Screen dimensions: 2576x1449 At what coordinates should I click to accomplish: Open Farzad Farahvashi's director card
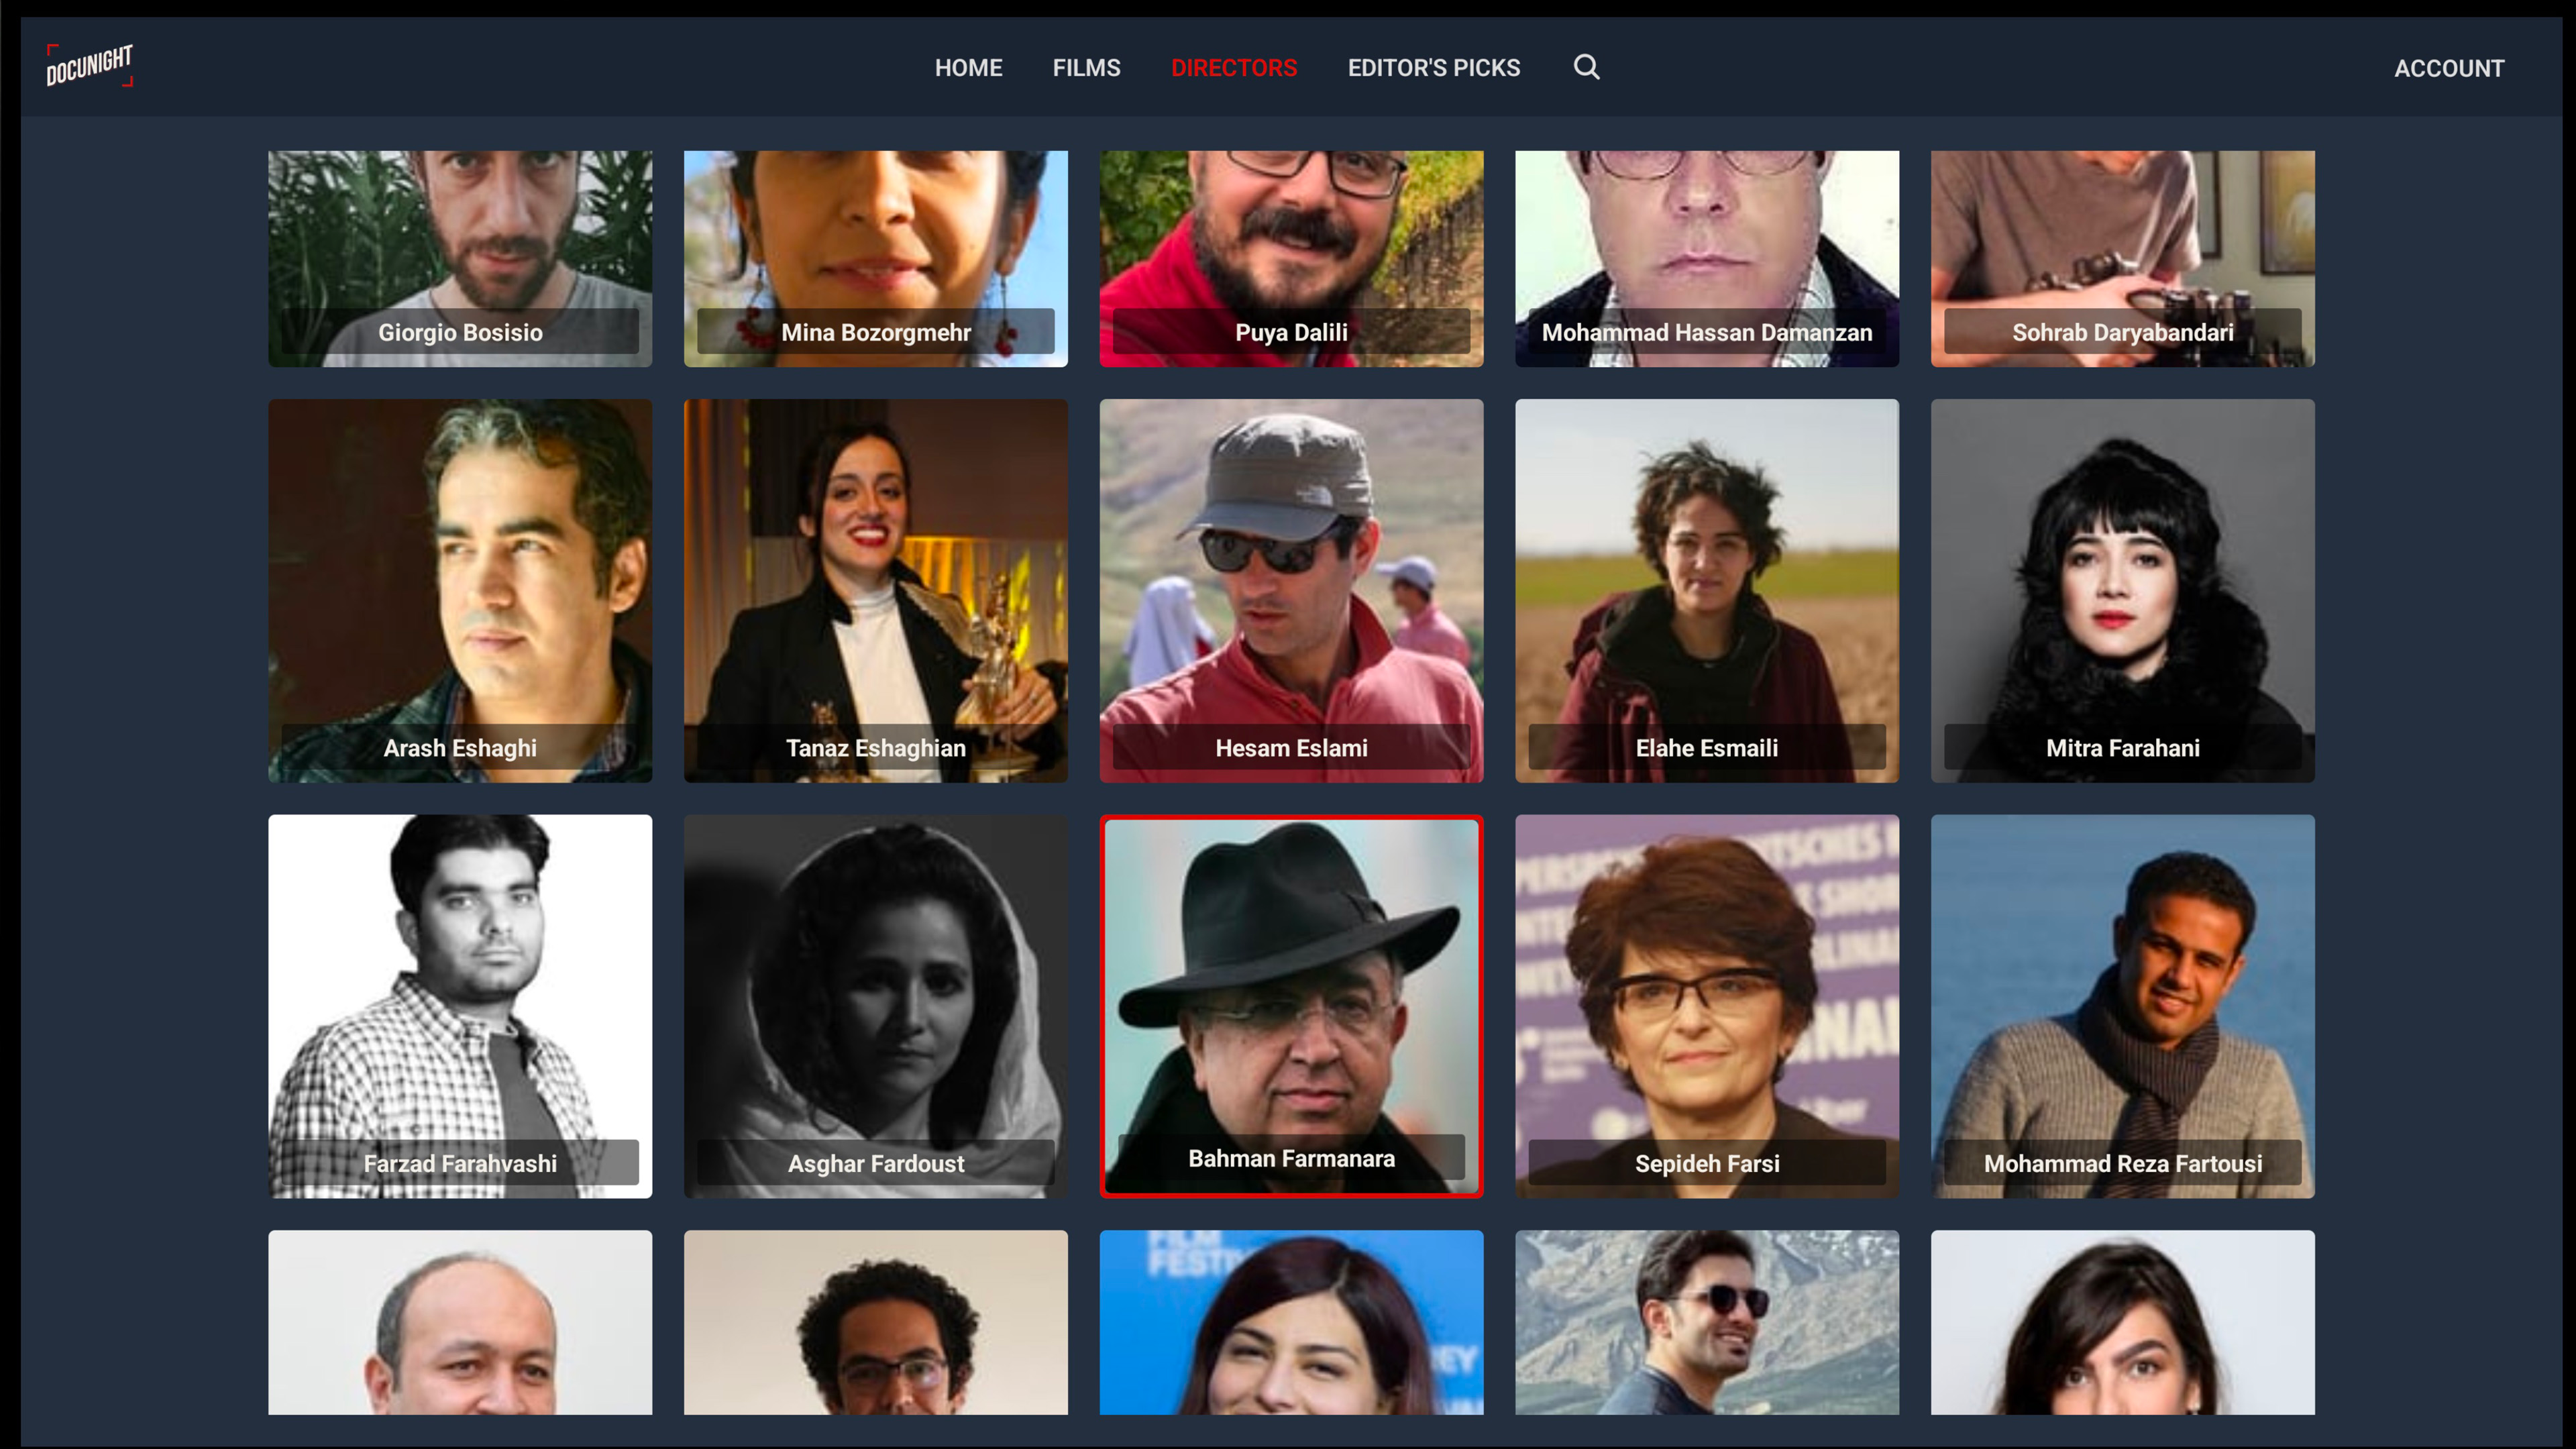click(460, 1006)
